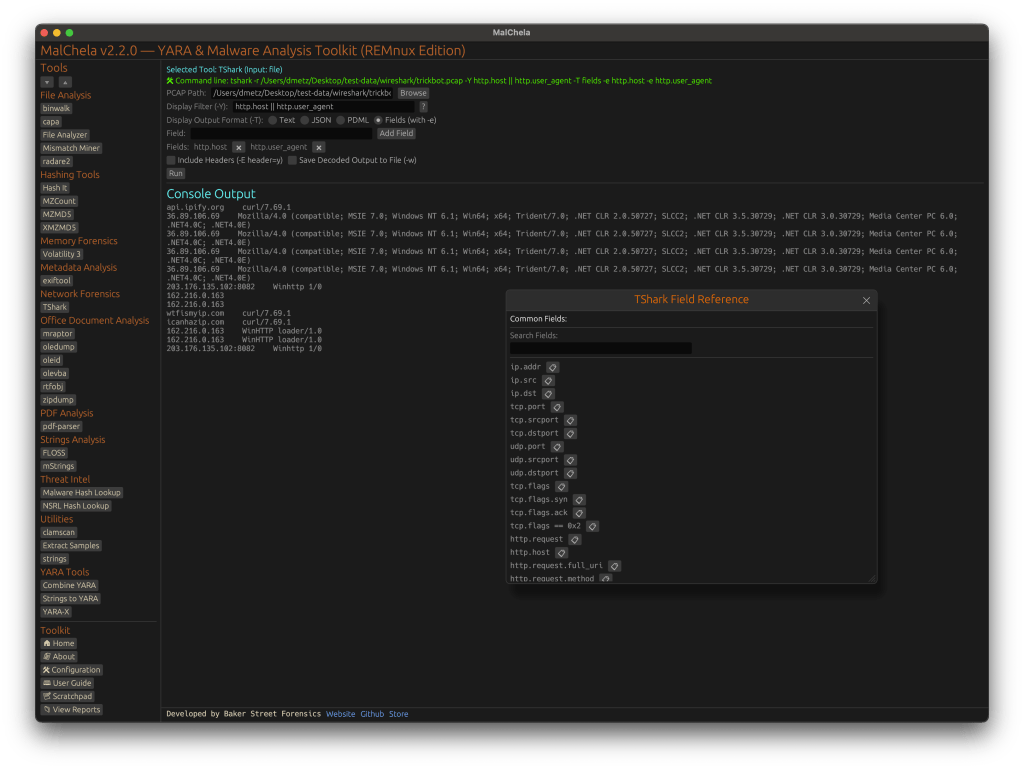The image size is (1024, 769).
Task: Click the icon next to http.host in reference
Action: click(561, 552)
